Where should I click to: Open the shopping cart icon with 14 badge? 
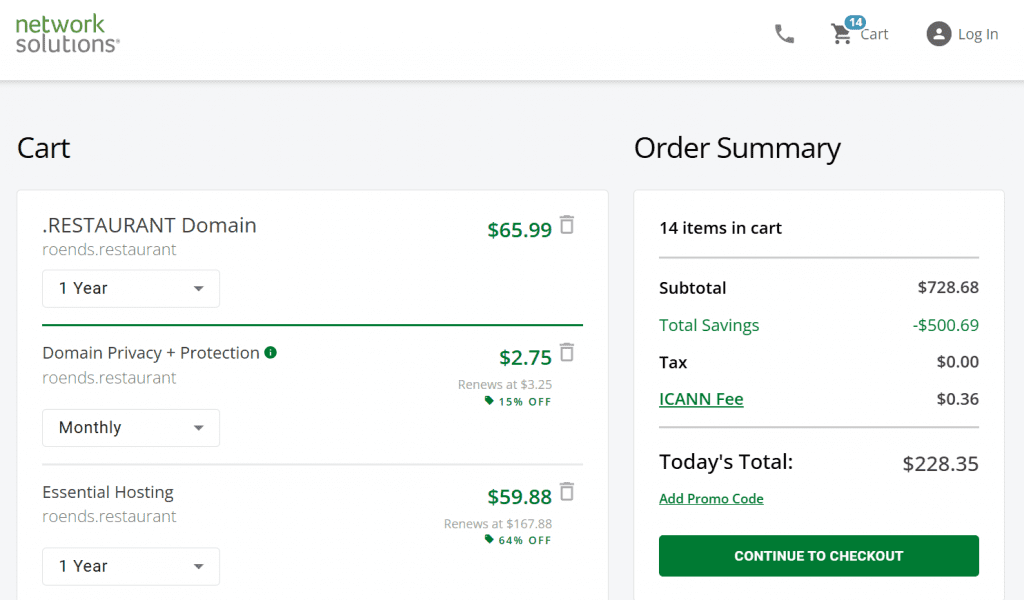[841, 34]
